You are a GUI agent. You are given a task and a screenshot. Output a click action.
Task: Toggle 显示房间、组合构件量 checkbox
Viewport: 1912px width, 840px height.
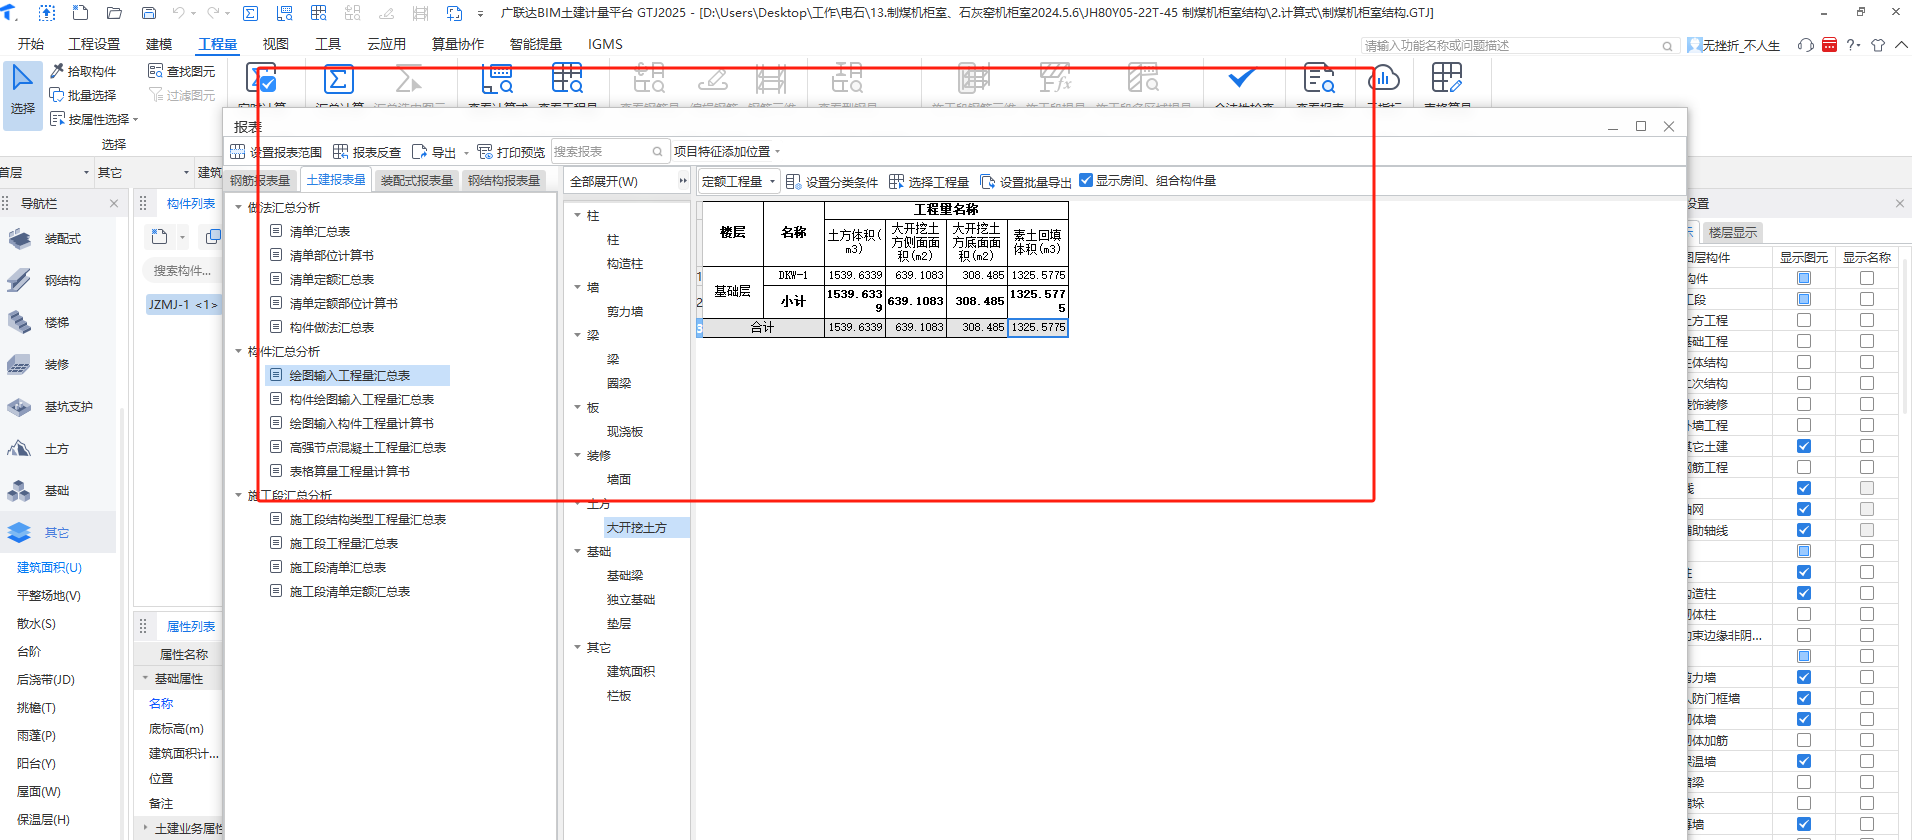[1086, 180]
